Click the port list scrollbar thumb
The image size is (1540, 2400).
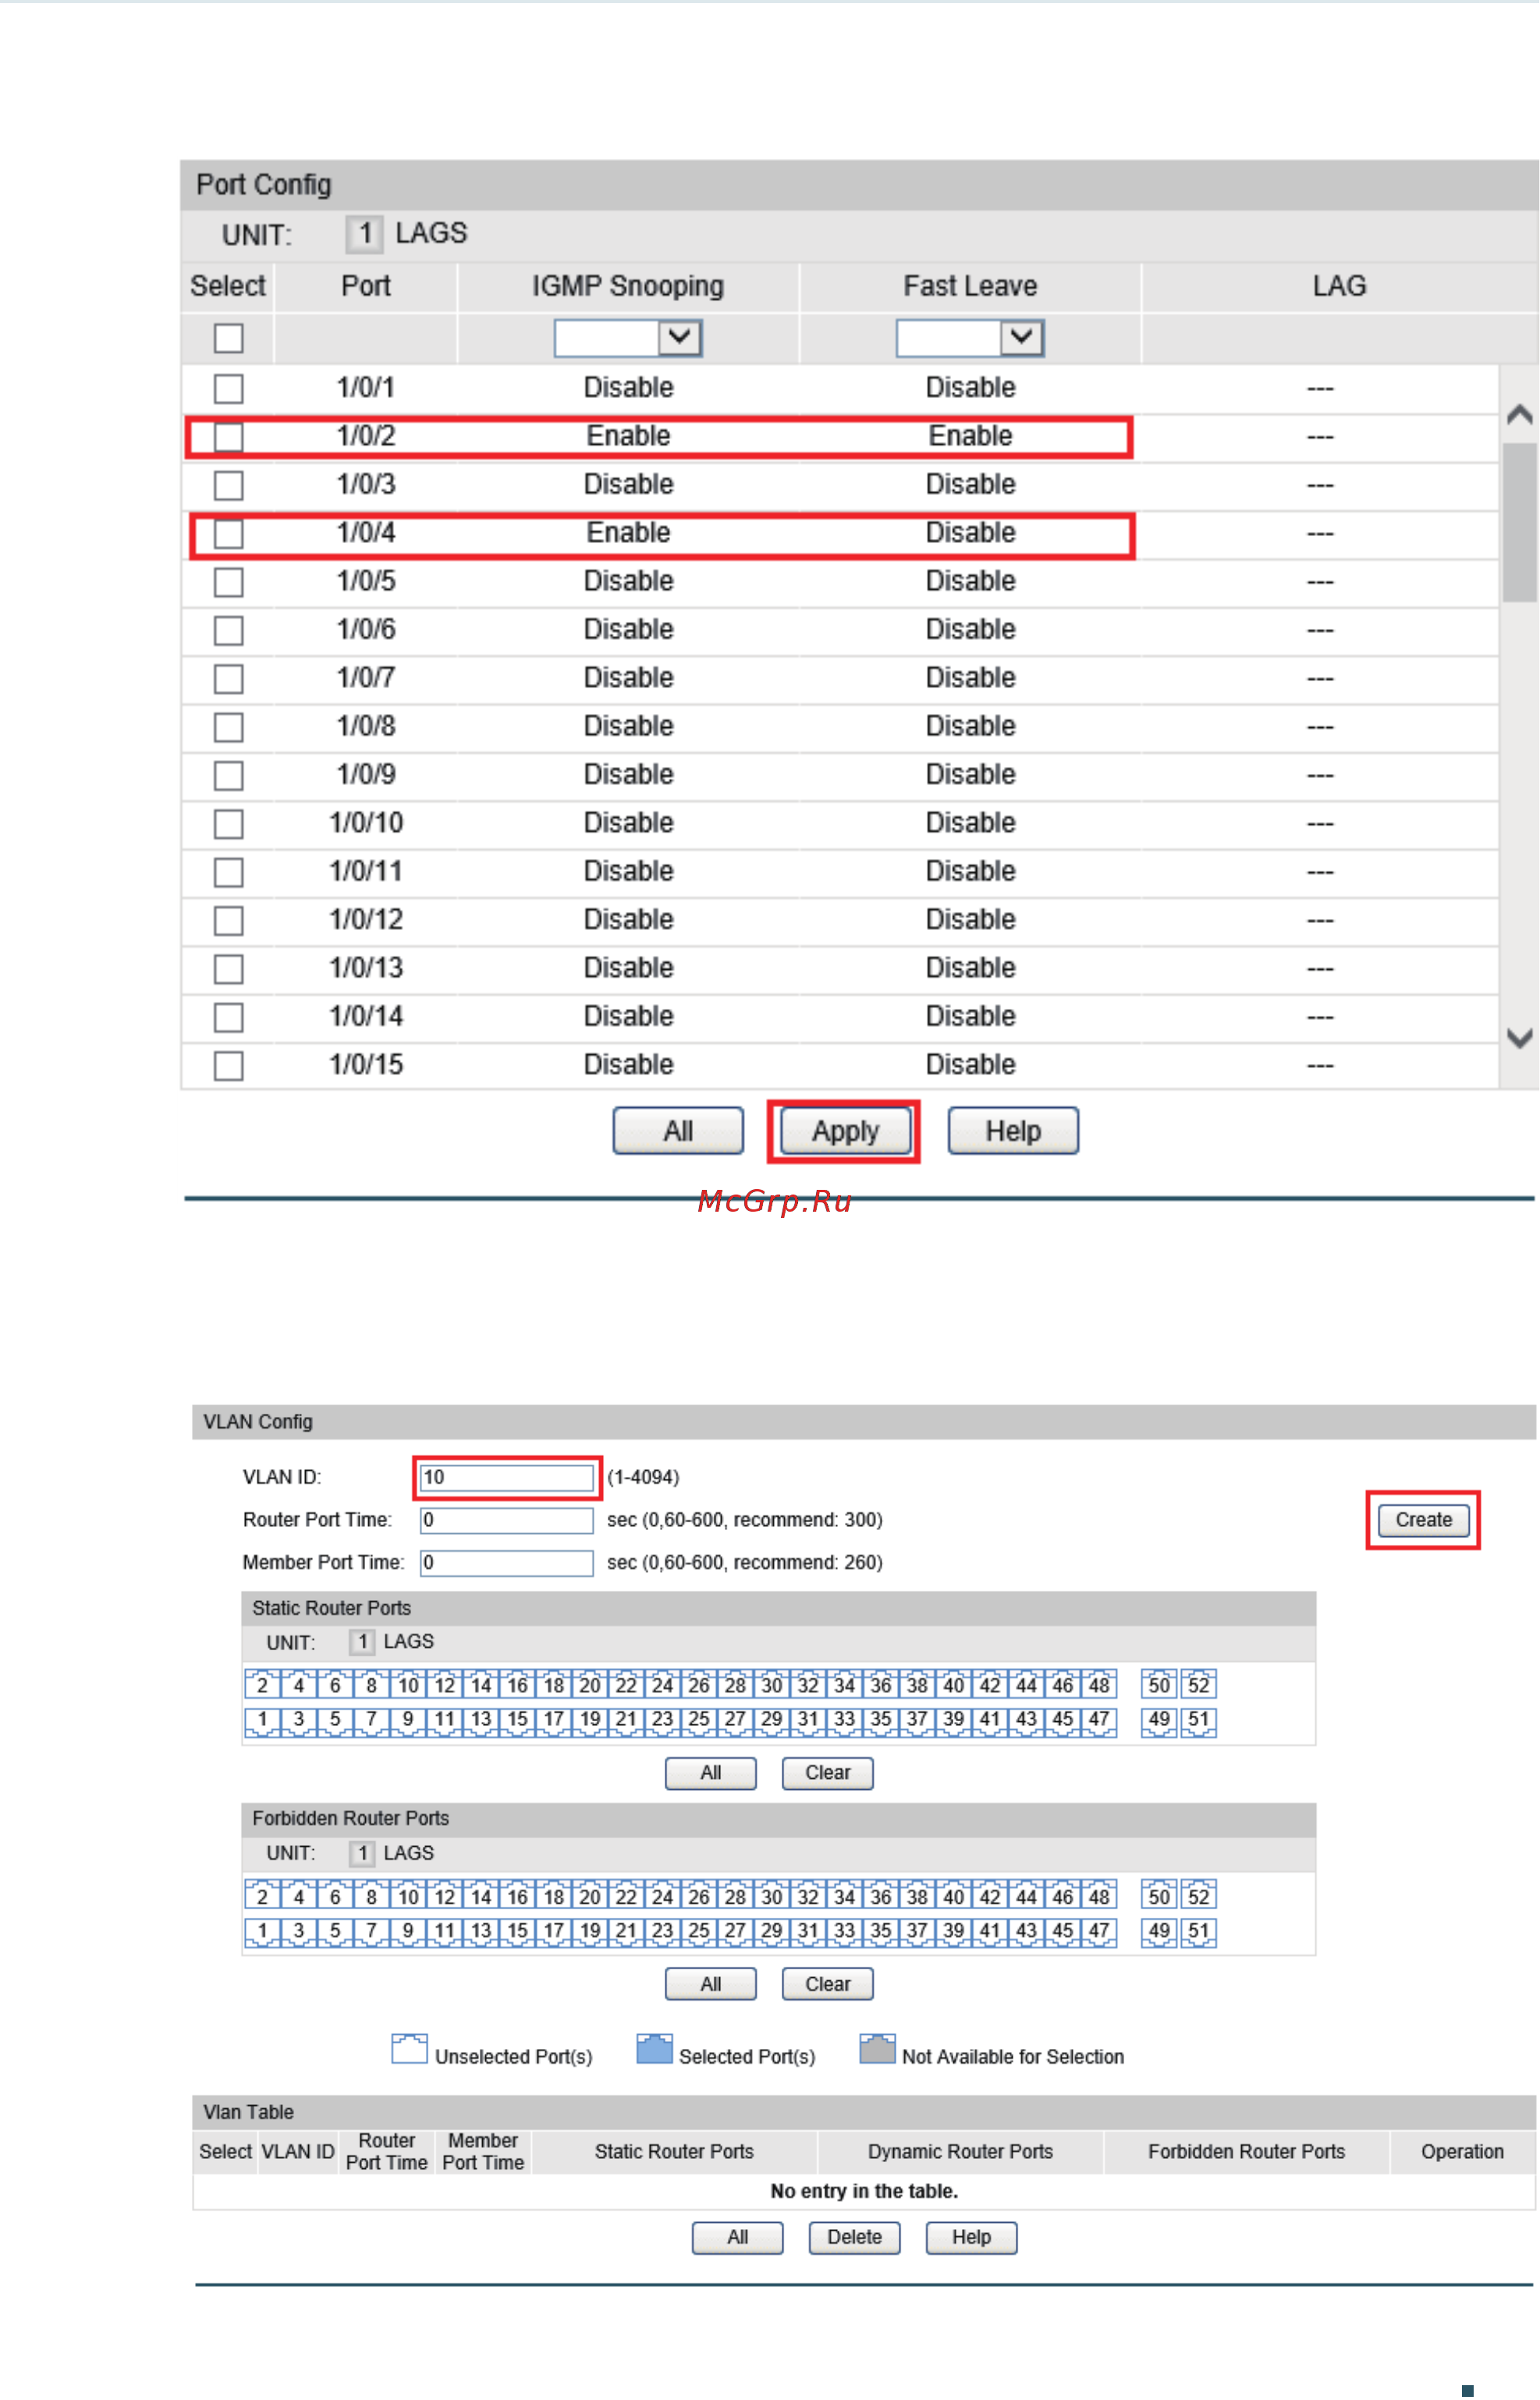click(1519, 522)
